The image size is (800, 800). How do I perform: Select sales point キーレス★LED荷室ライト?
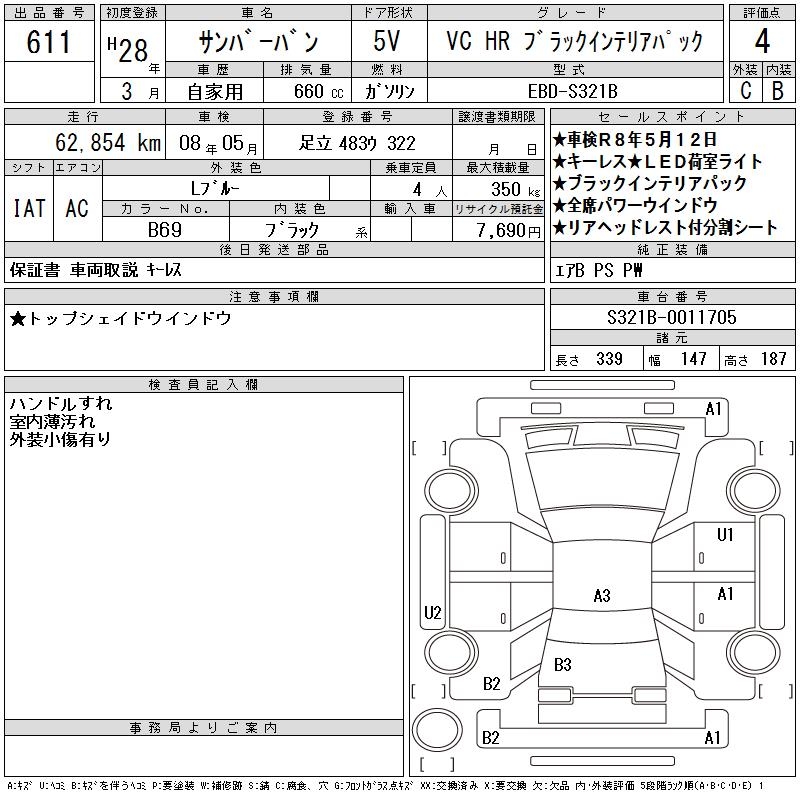coord(657,161)
